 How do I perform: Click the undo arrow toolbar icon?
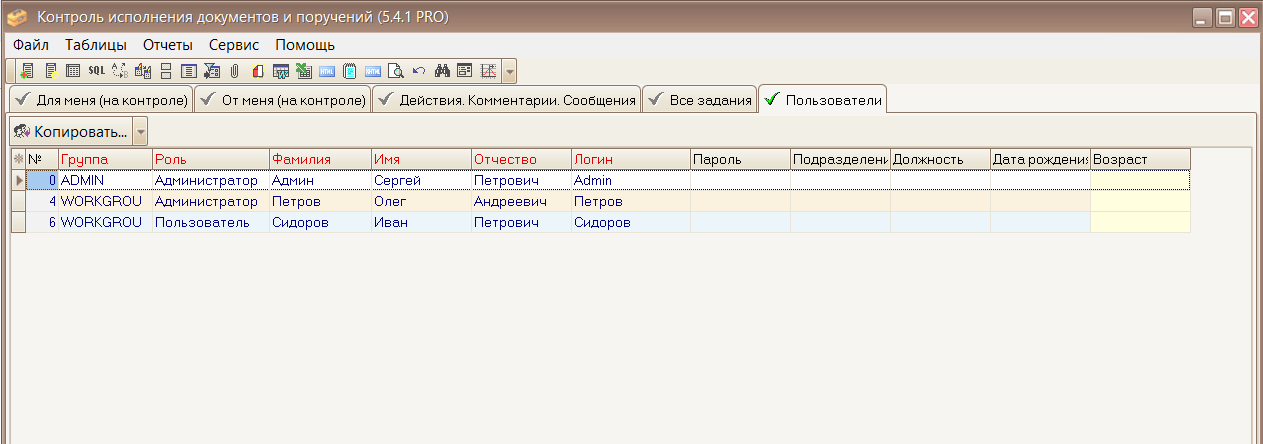pos(419,71)
